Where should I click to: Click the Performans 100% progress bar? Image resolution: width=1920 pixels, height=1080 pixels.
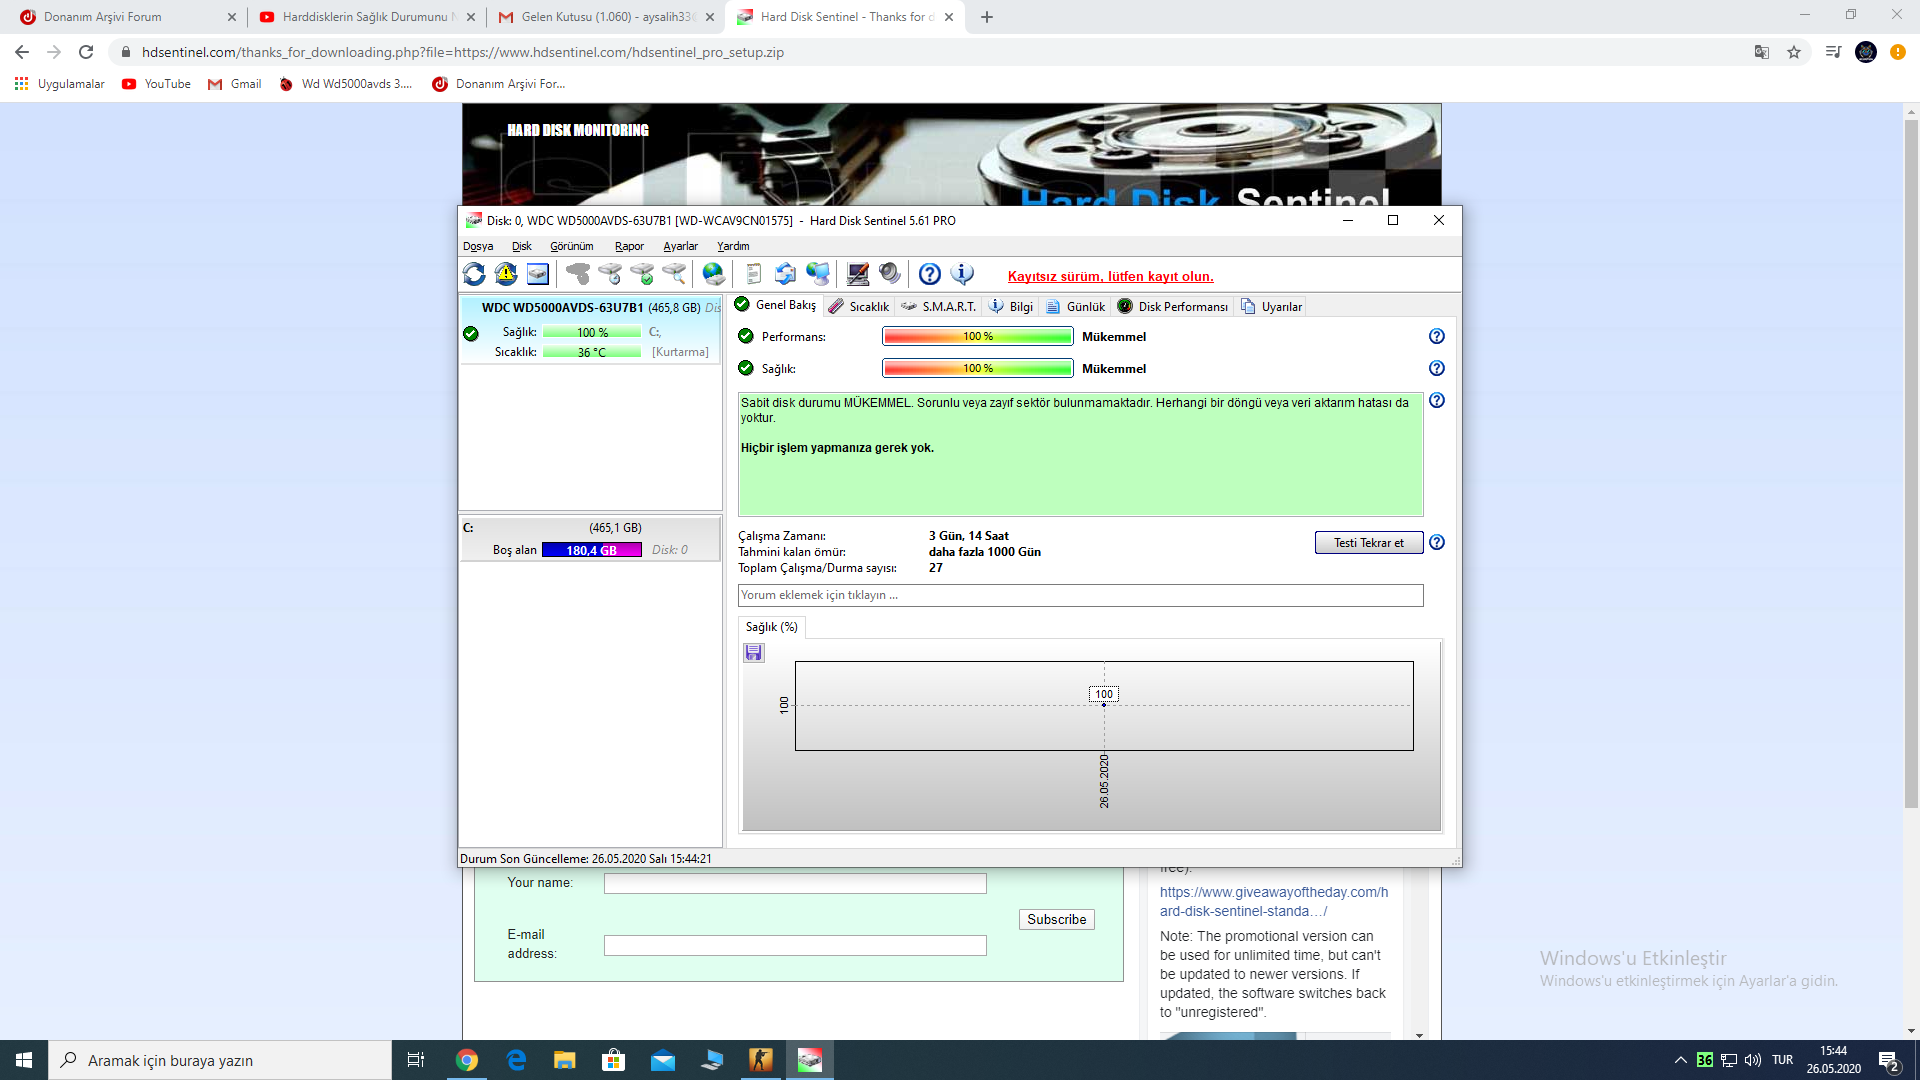click(x=978, y=337)
